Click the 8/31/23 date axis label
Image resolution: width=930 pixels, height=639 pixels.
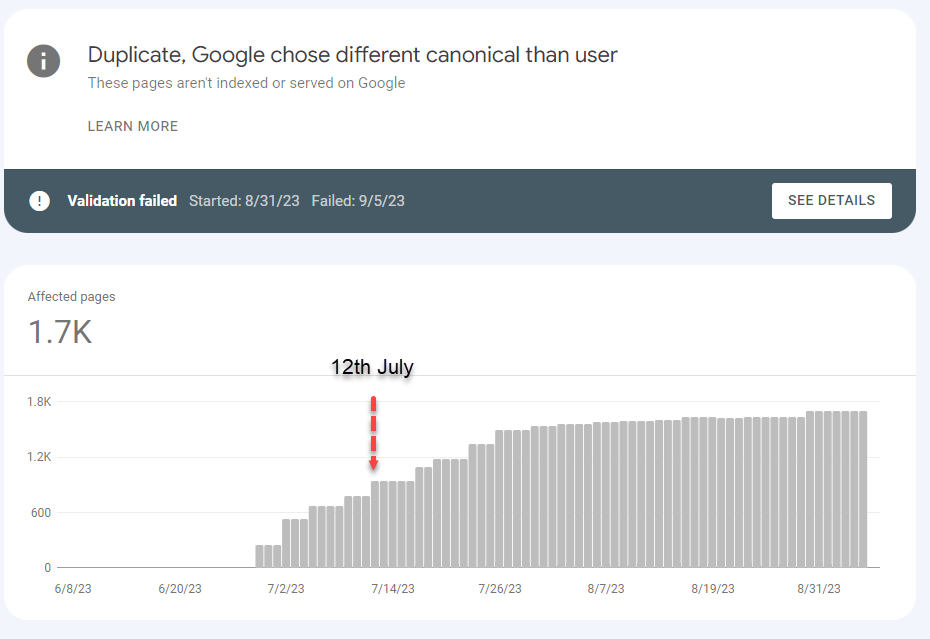pyautogui.click(x=818, y=589)
